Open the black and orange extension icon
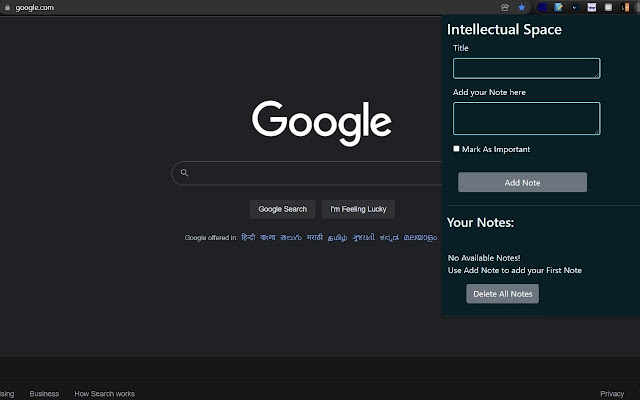640x400 pixels. pos(625,7)
